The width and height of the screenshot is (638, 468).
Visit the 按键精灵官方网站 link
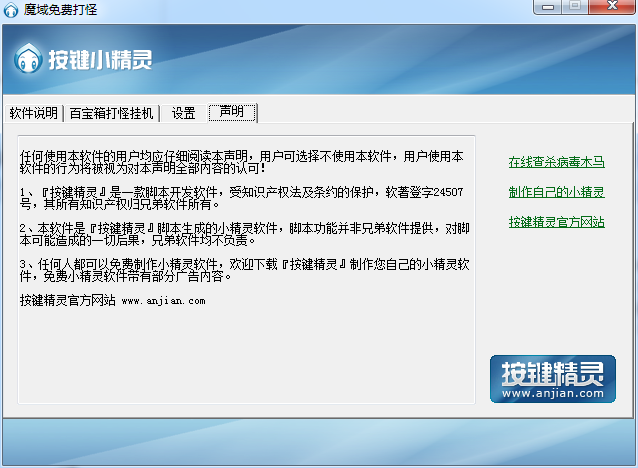(556, 222)
